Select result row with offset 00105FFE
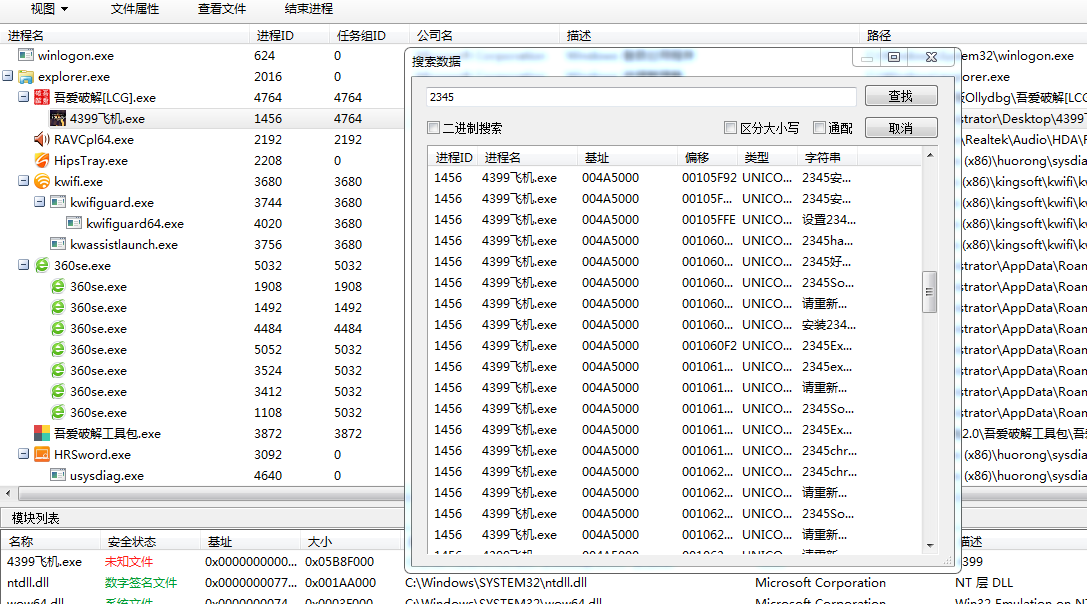 (675, 219)
